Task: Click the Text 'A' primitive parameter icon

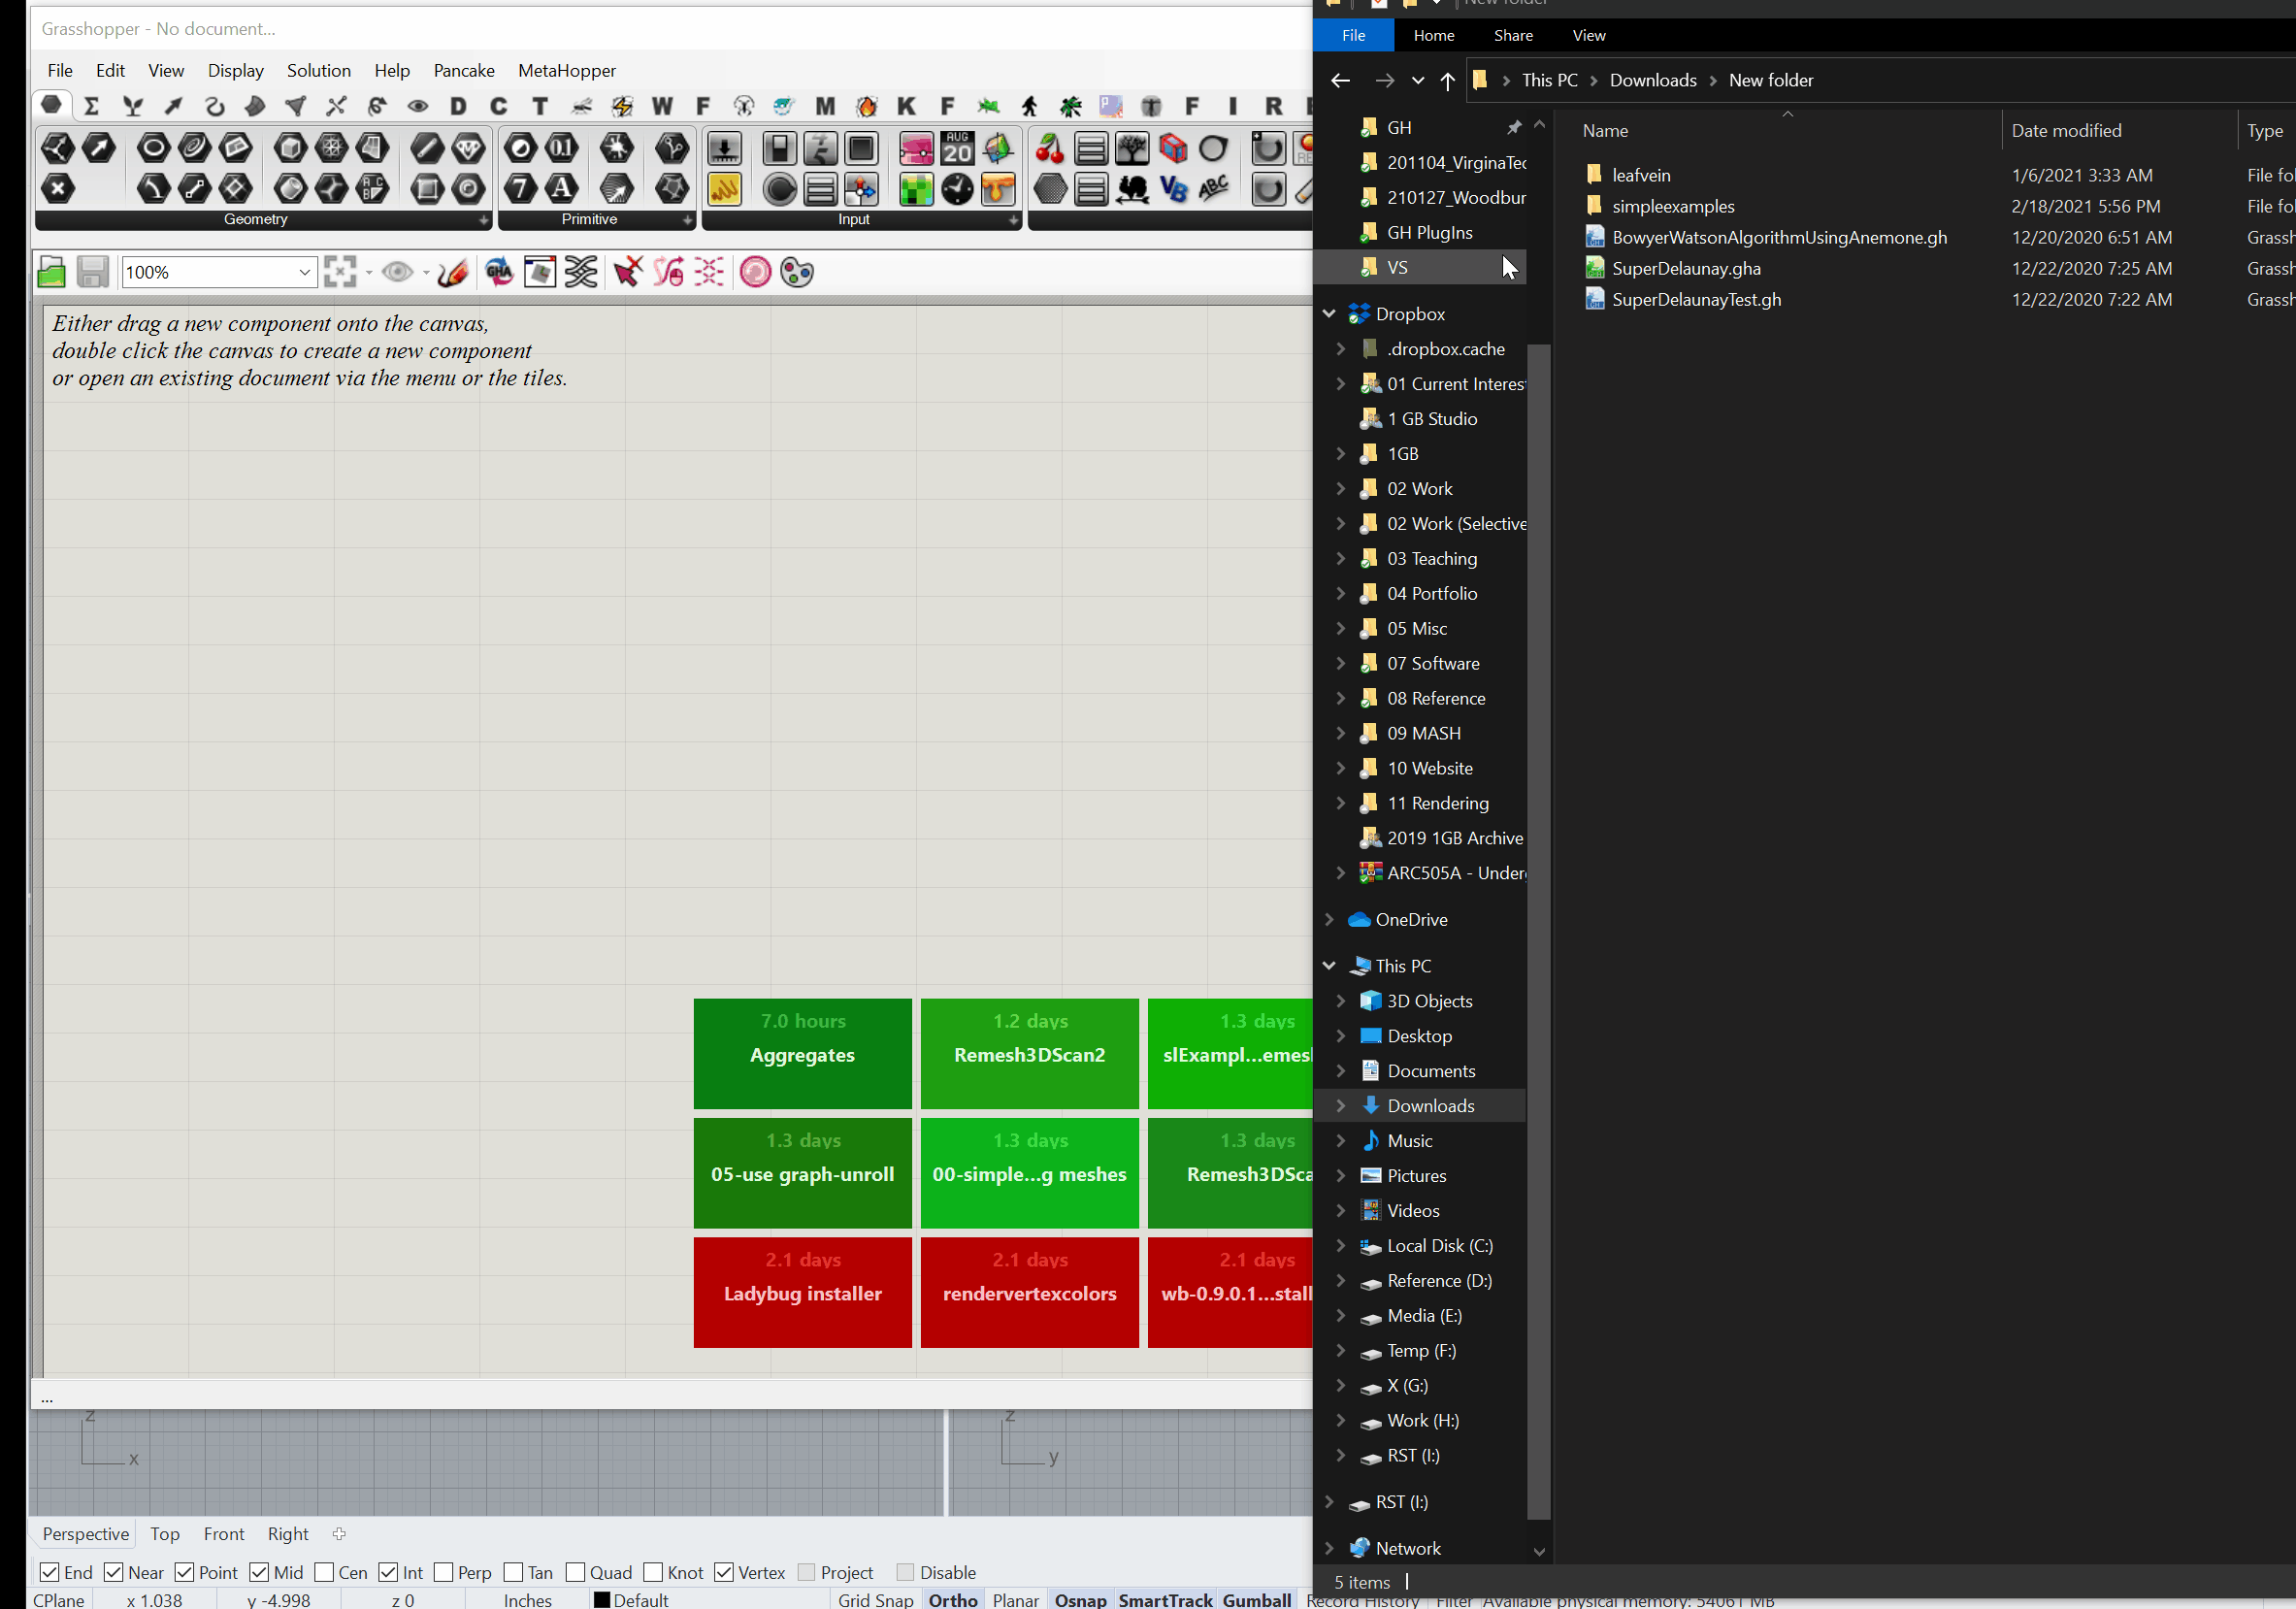Action: point(562,188)
